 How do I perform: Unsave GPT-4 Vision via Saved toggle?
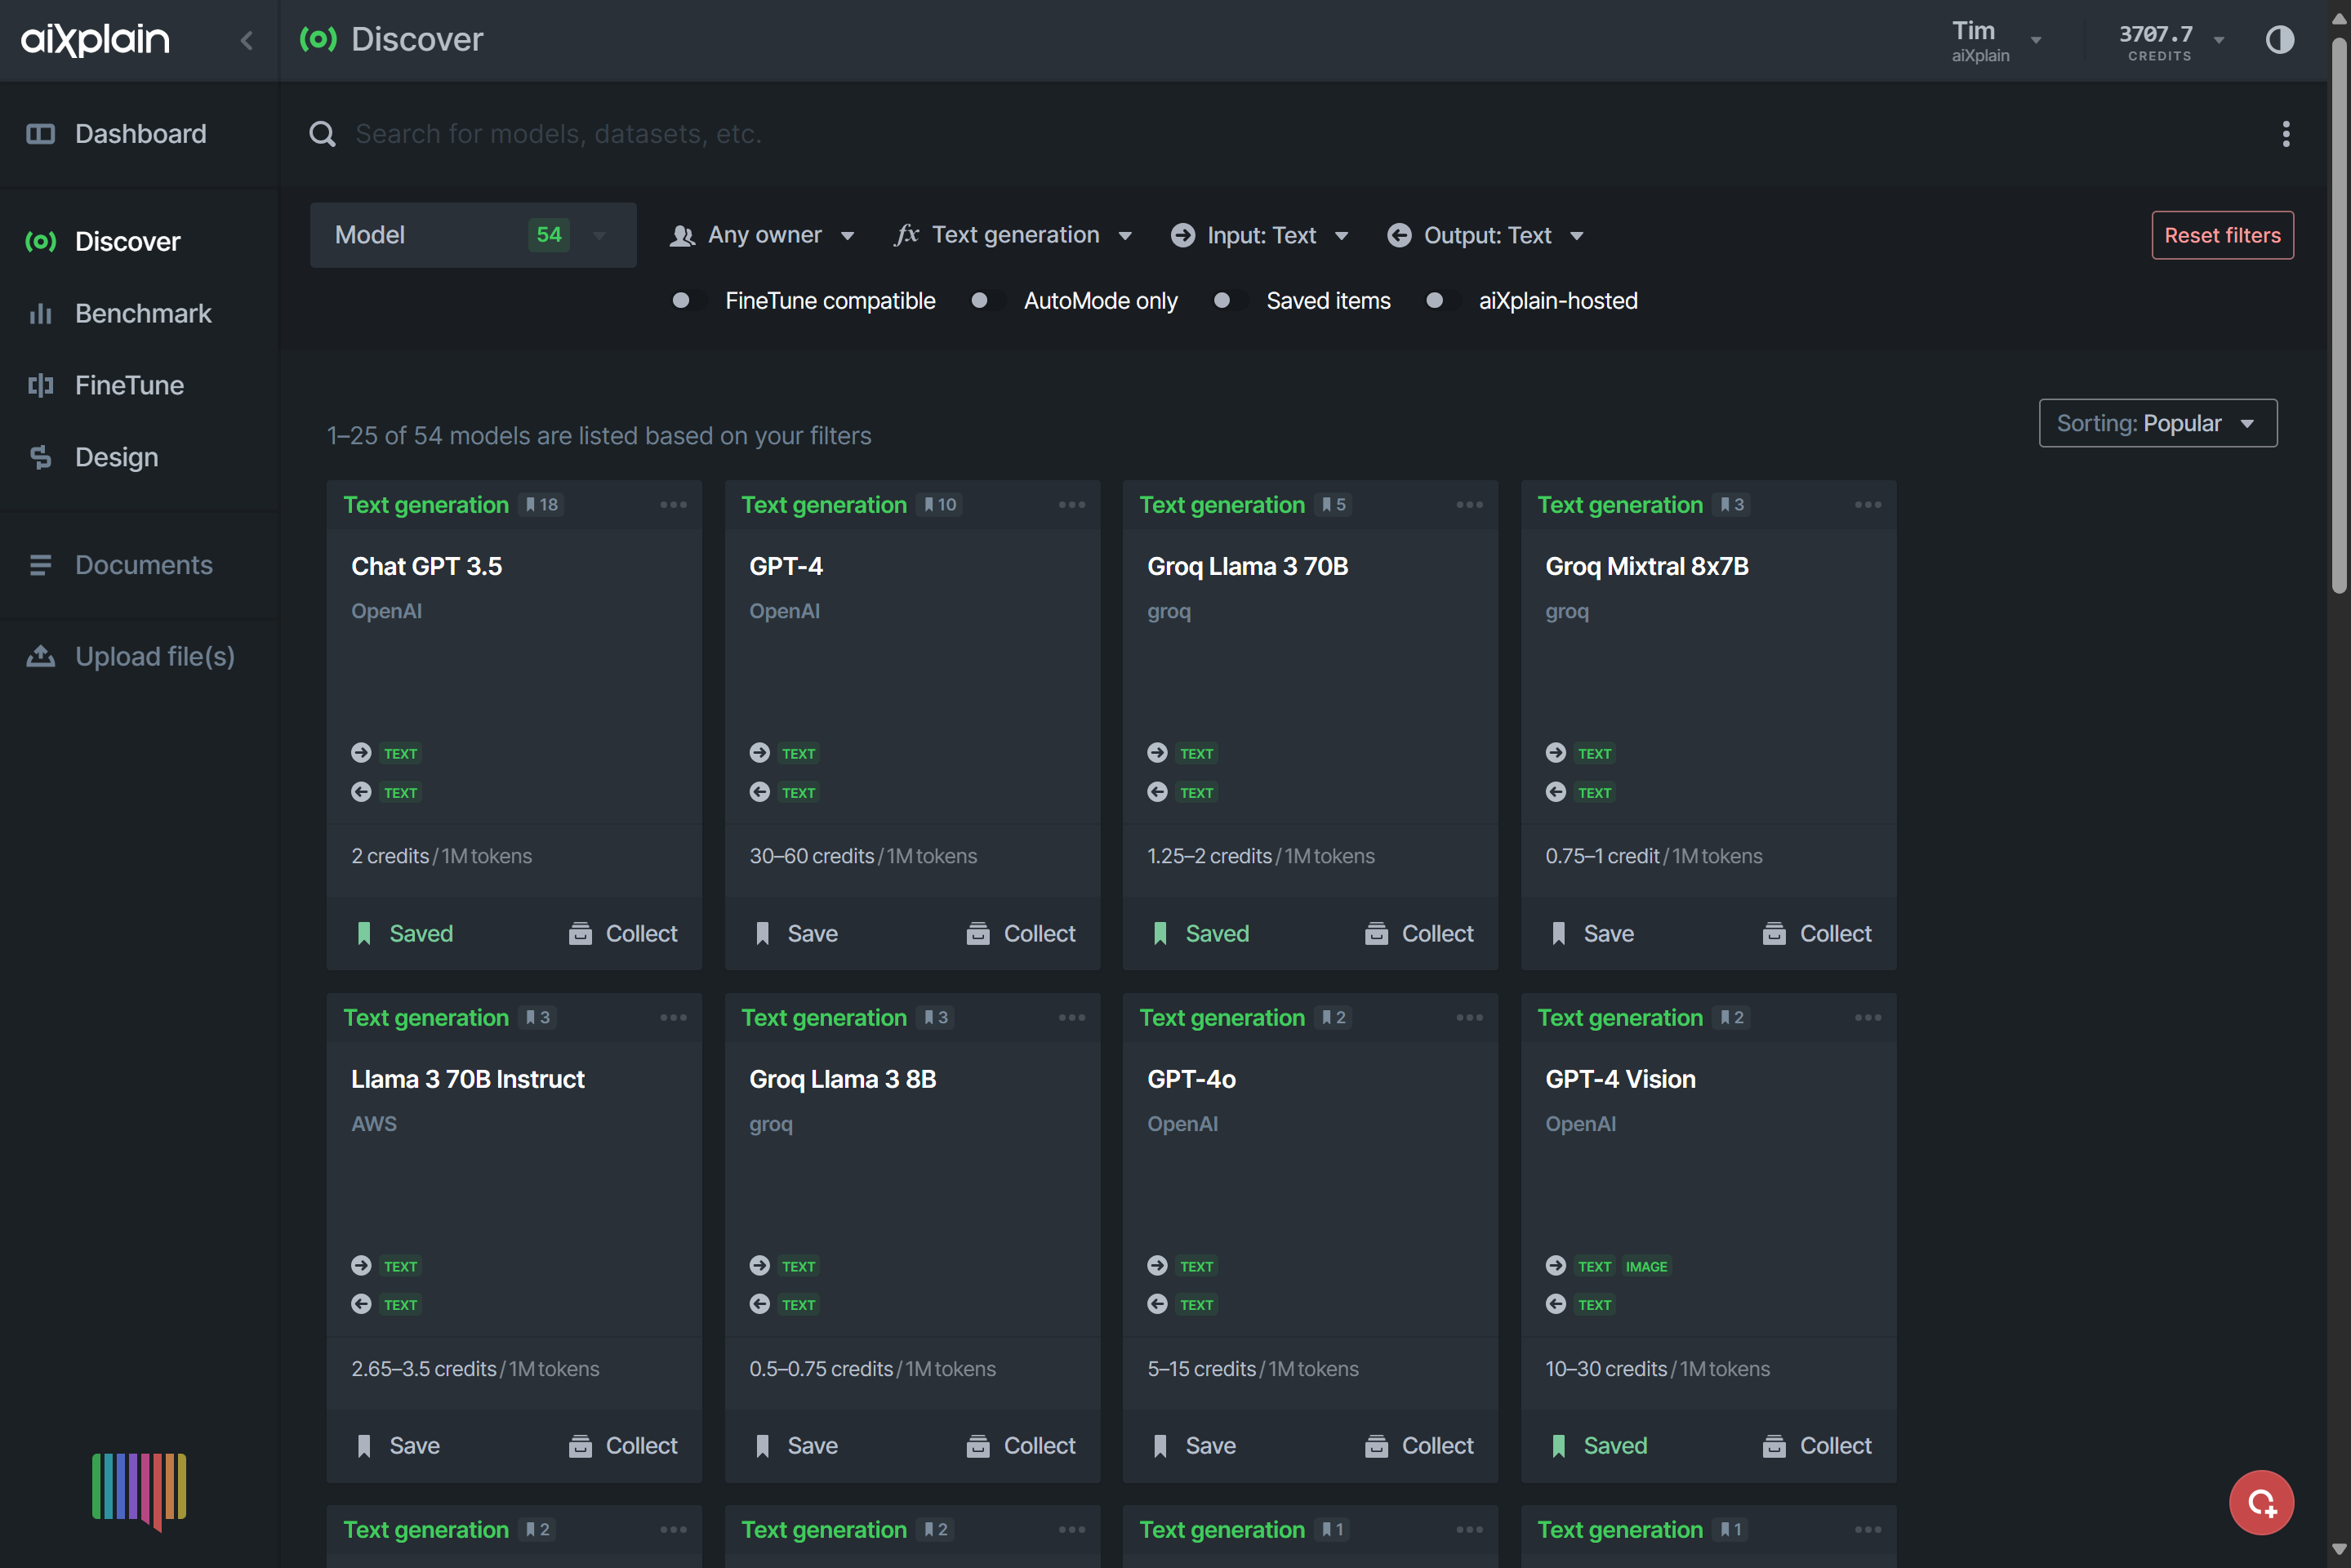click(1598, 1446)
